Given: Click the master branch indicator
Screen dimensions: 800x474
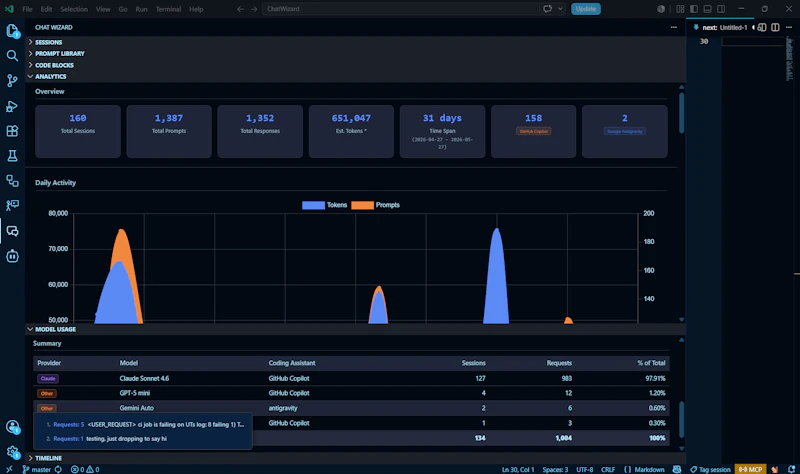Looking at the screenshot, I should [x=37, y=469].
